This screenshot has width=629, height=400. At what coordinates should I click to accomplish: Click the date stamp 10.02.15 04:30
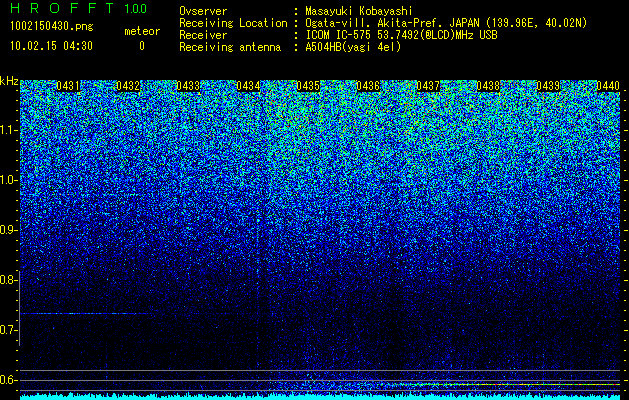pyautogui.click(x=51, y=46)
